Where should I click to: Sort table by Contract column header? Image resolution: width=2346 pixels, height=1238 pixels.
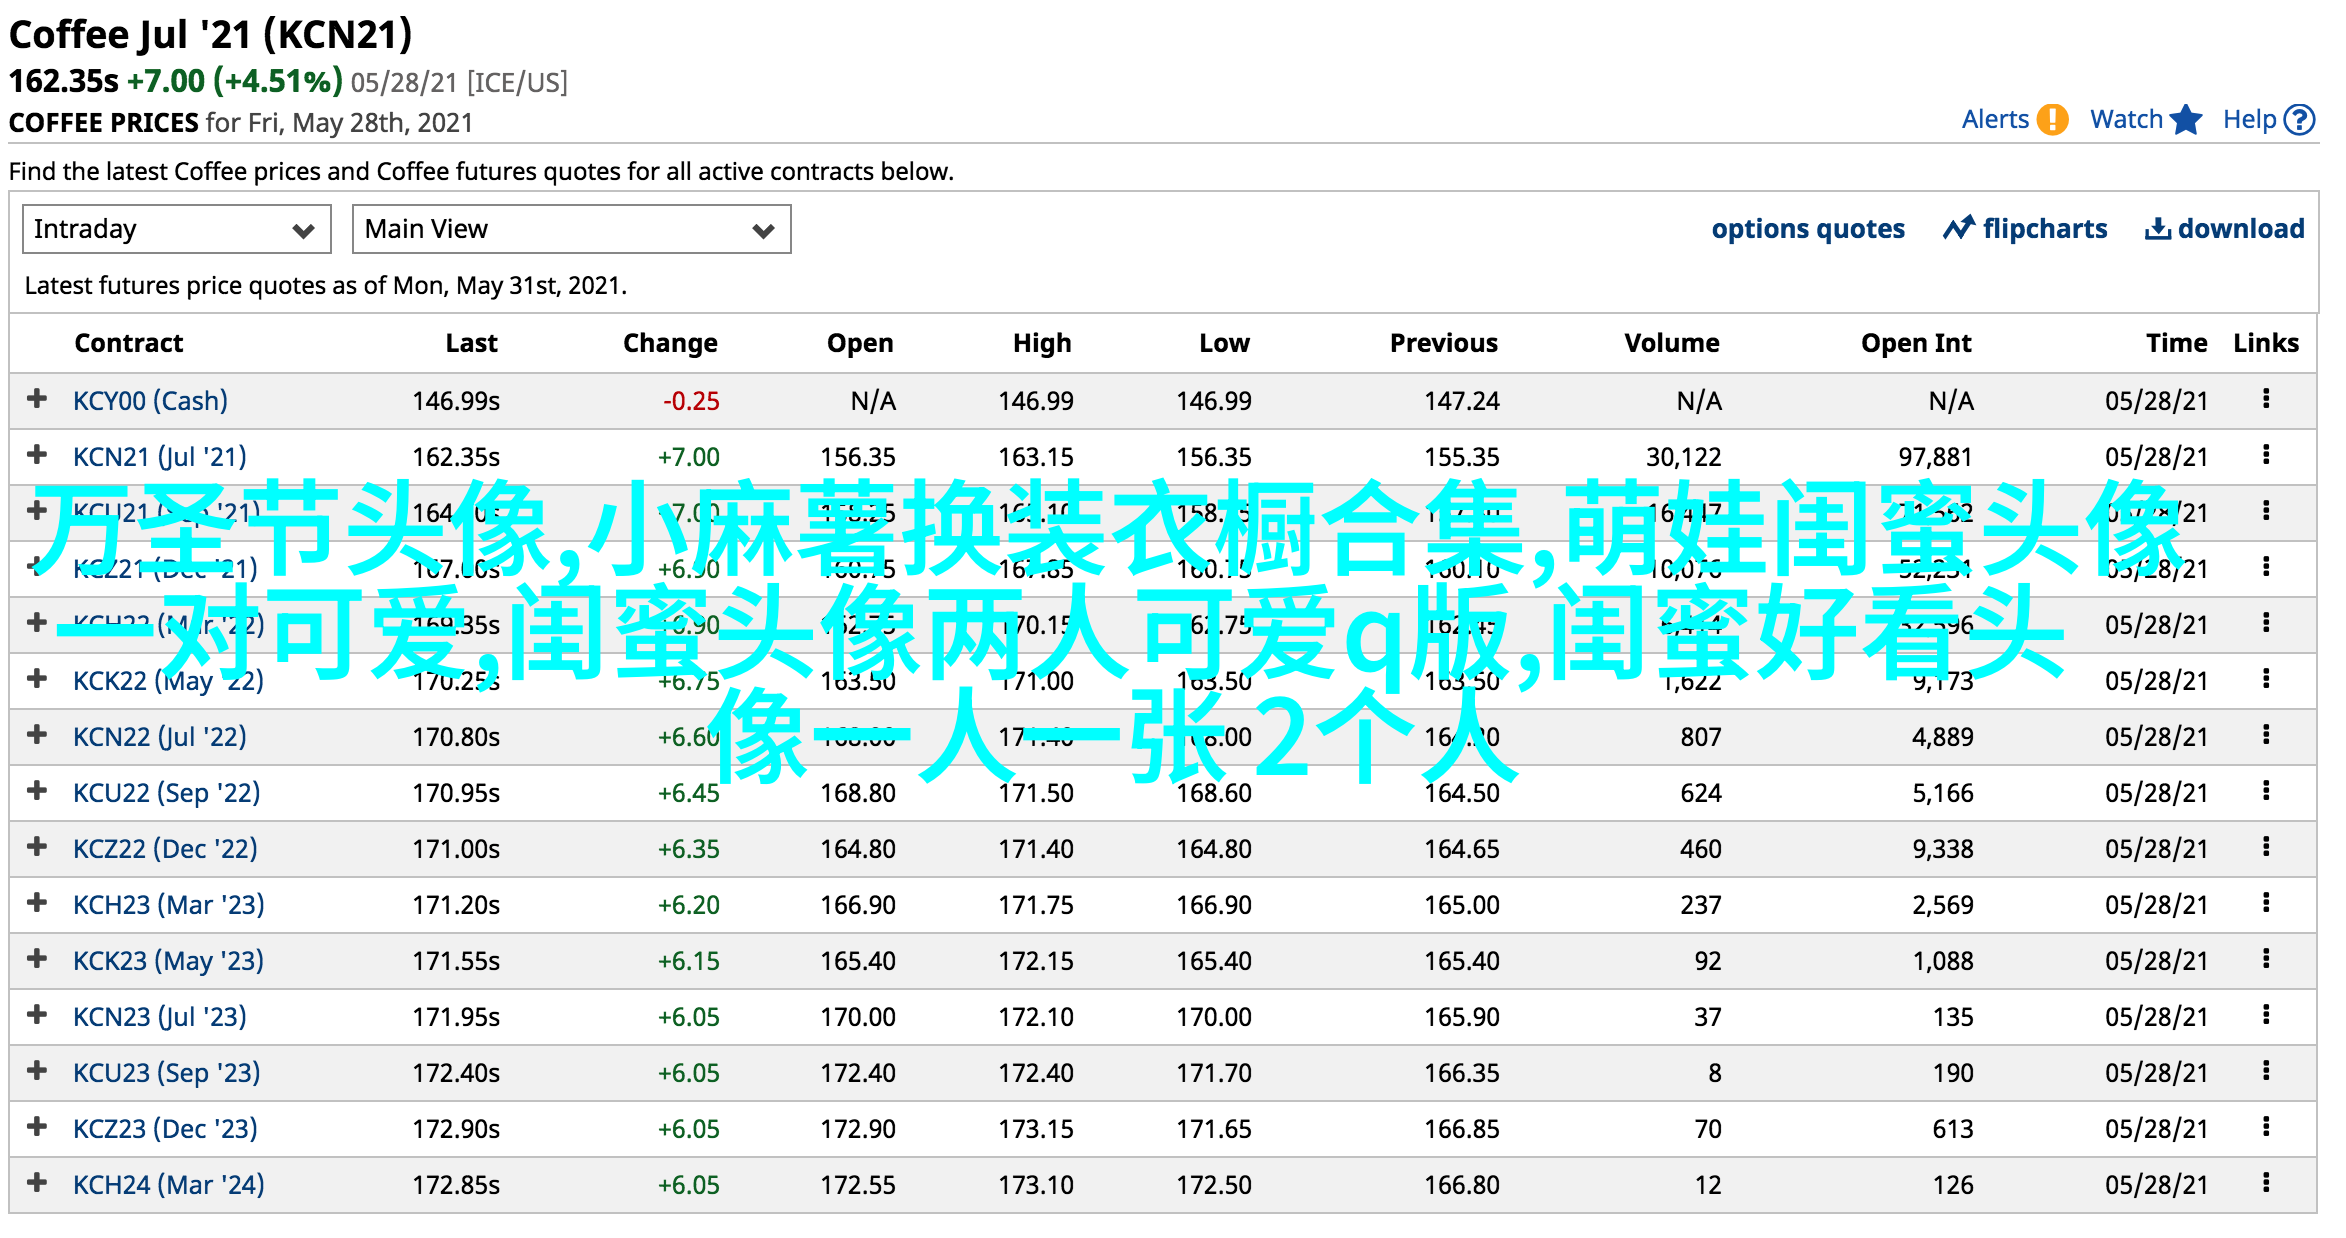129,343
